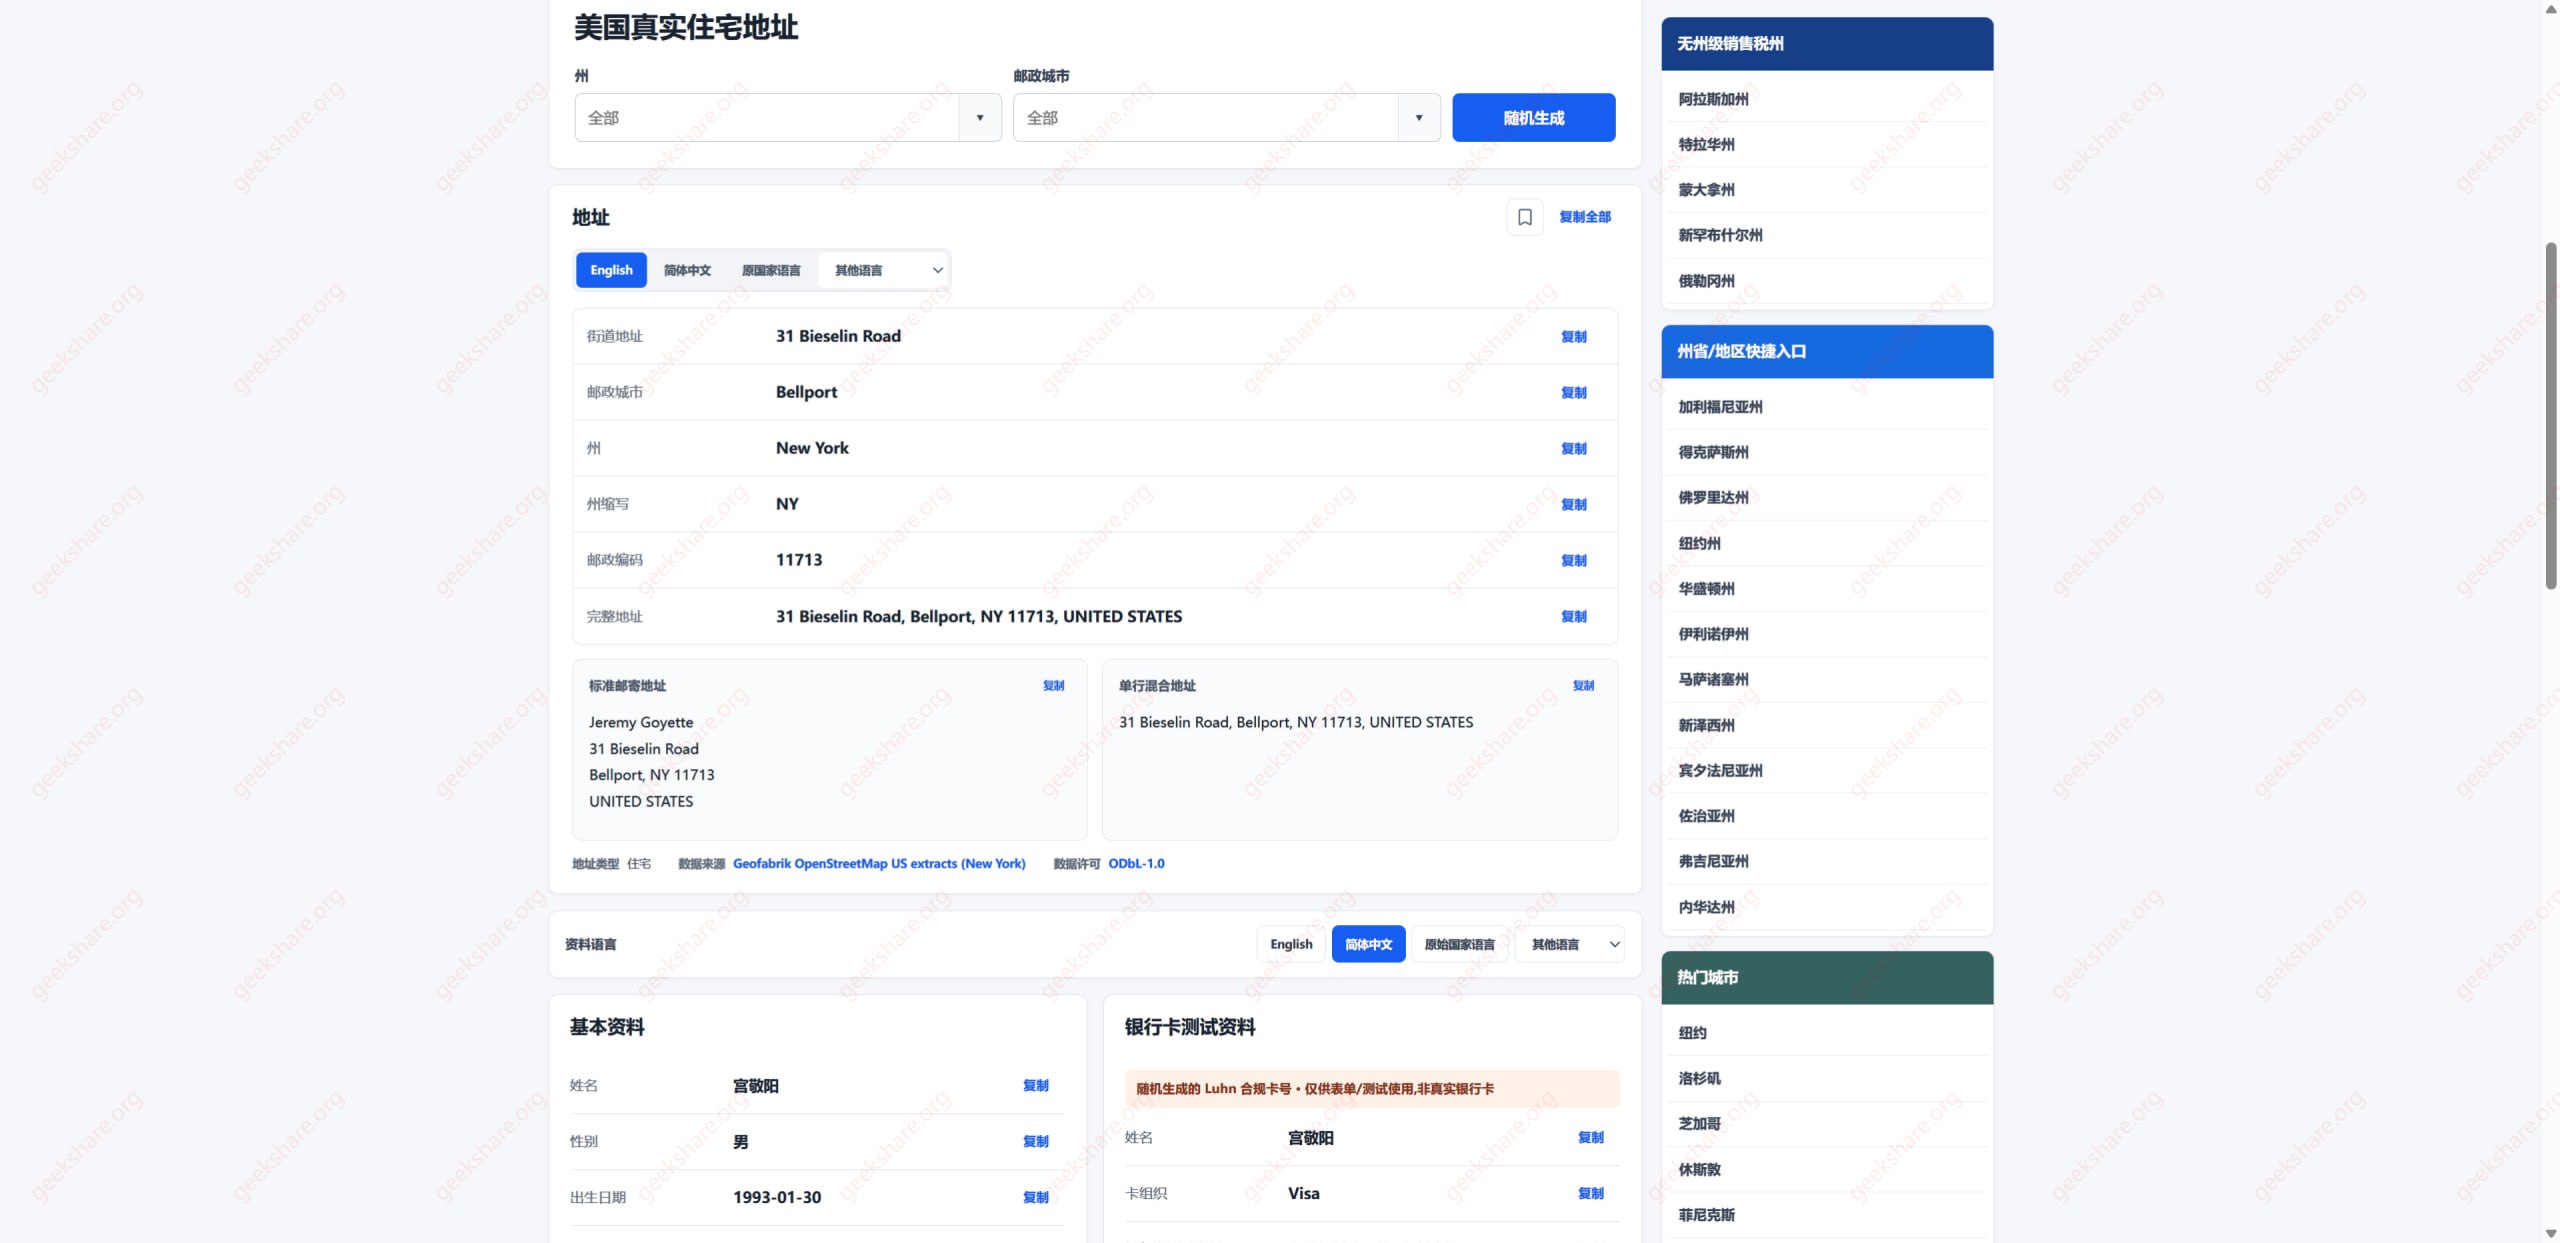Click the page vertical scrollbar thumb
This screenshot has height=1243, width=2560.
(x=2551, y=415)
